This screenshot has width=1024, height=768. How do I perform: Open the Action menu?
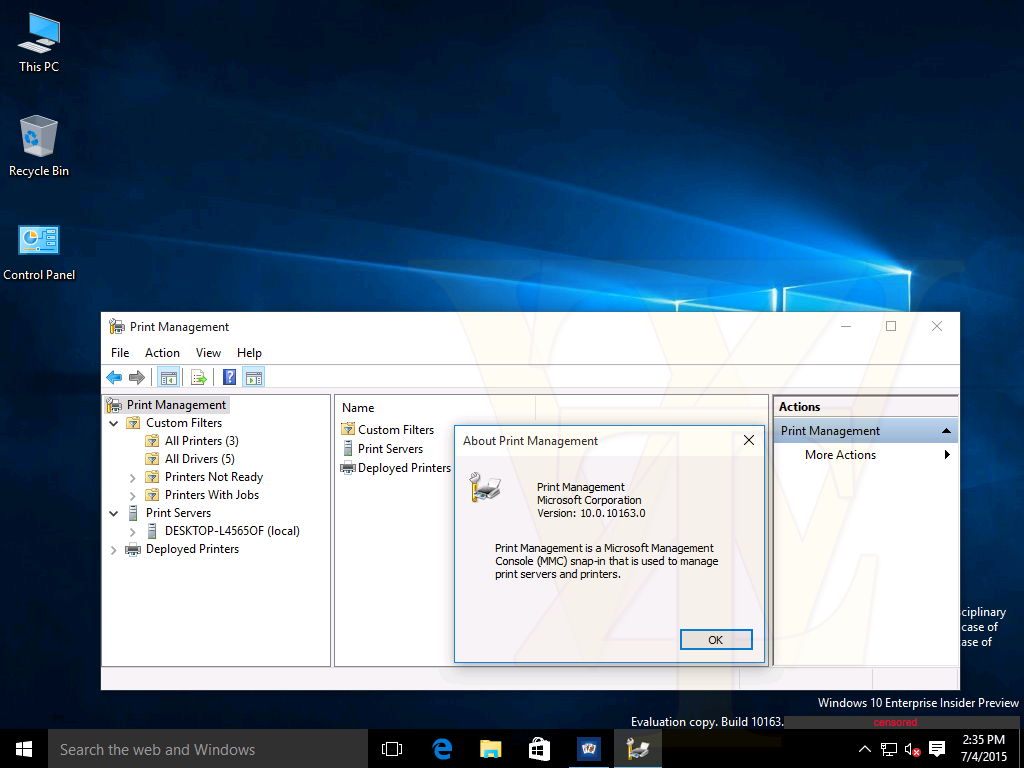pos(162,353)
